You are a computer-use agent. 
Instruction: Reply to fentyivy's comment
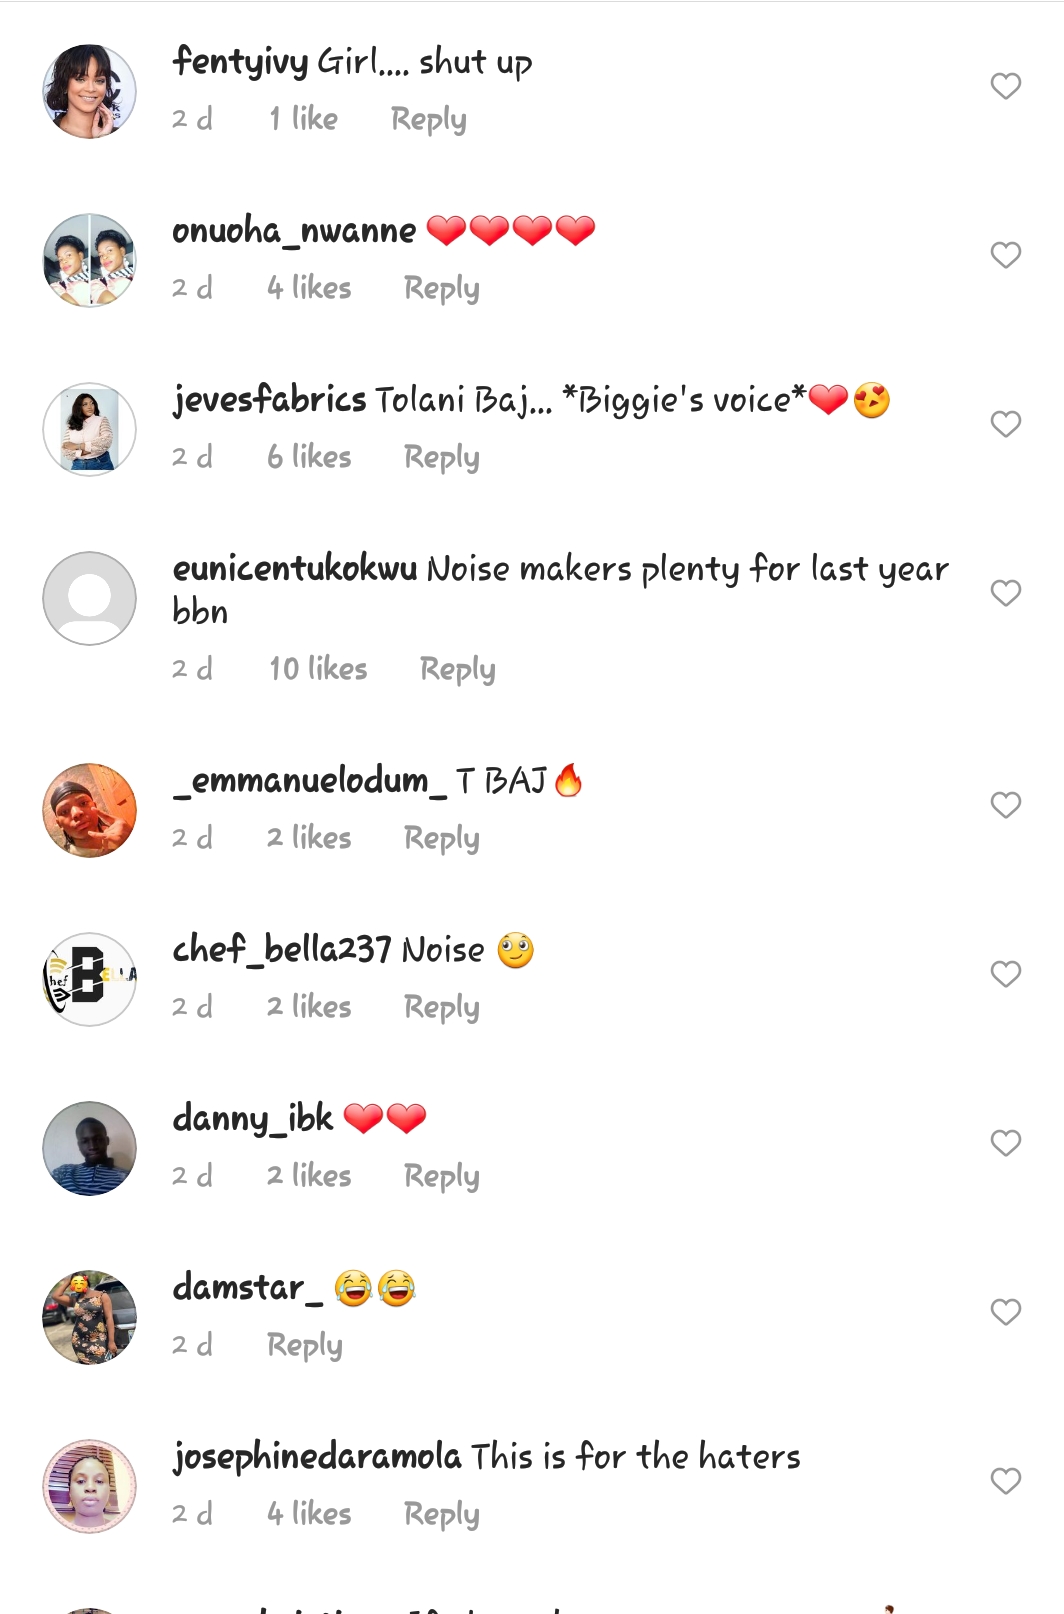[428, 120]
